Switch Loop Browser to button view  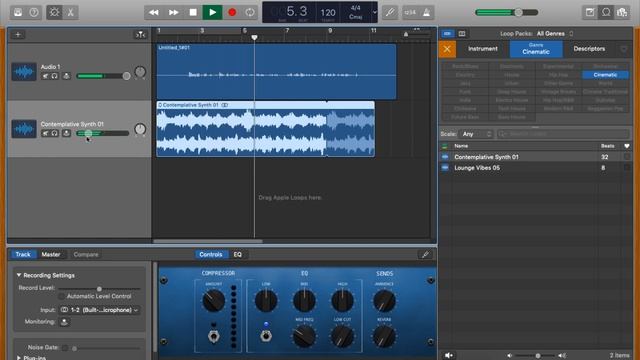448,33
